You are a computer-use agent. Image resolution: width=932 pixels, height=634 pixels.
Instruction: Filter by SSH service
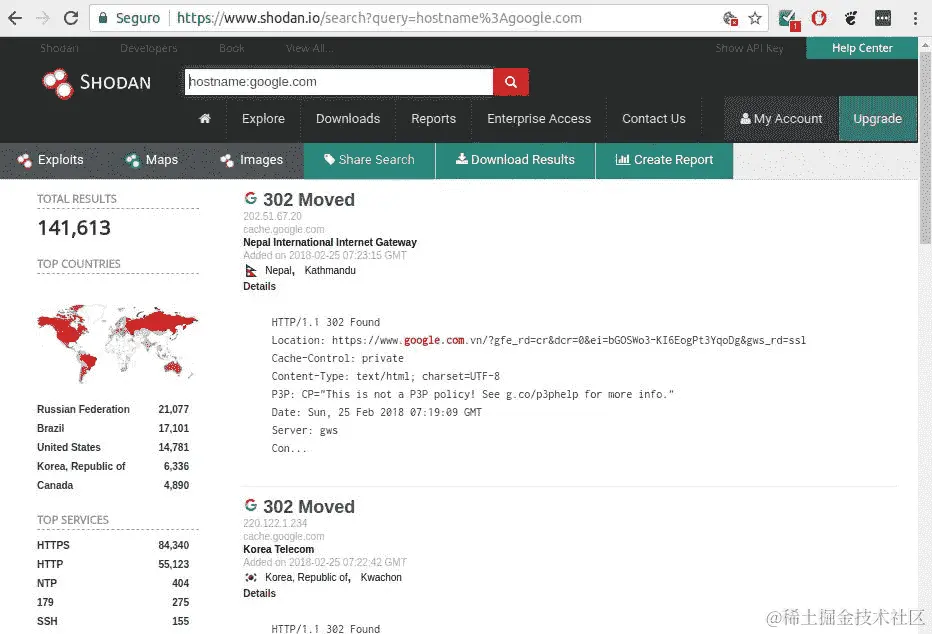48,622
